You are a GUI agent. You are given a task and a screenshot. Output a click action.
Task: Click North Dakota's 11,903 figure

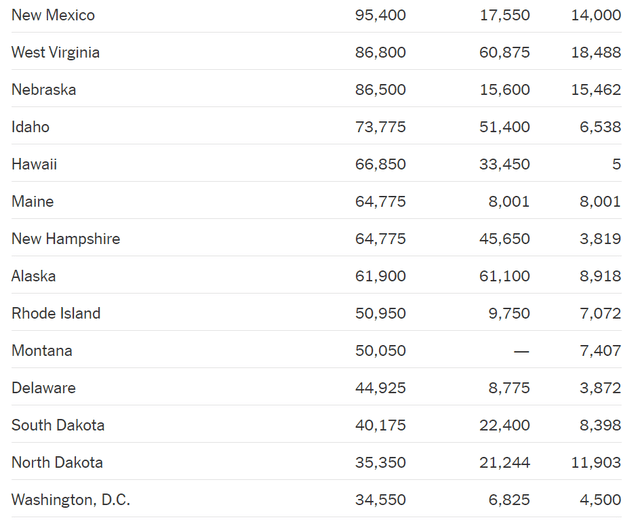595,462
